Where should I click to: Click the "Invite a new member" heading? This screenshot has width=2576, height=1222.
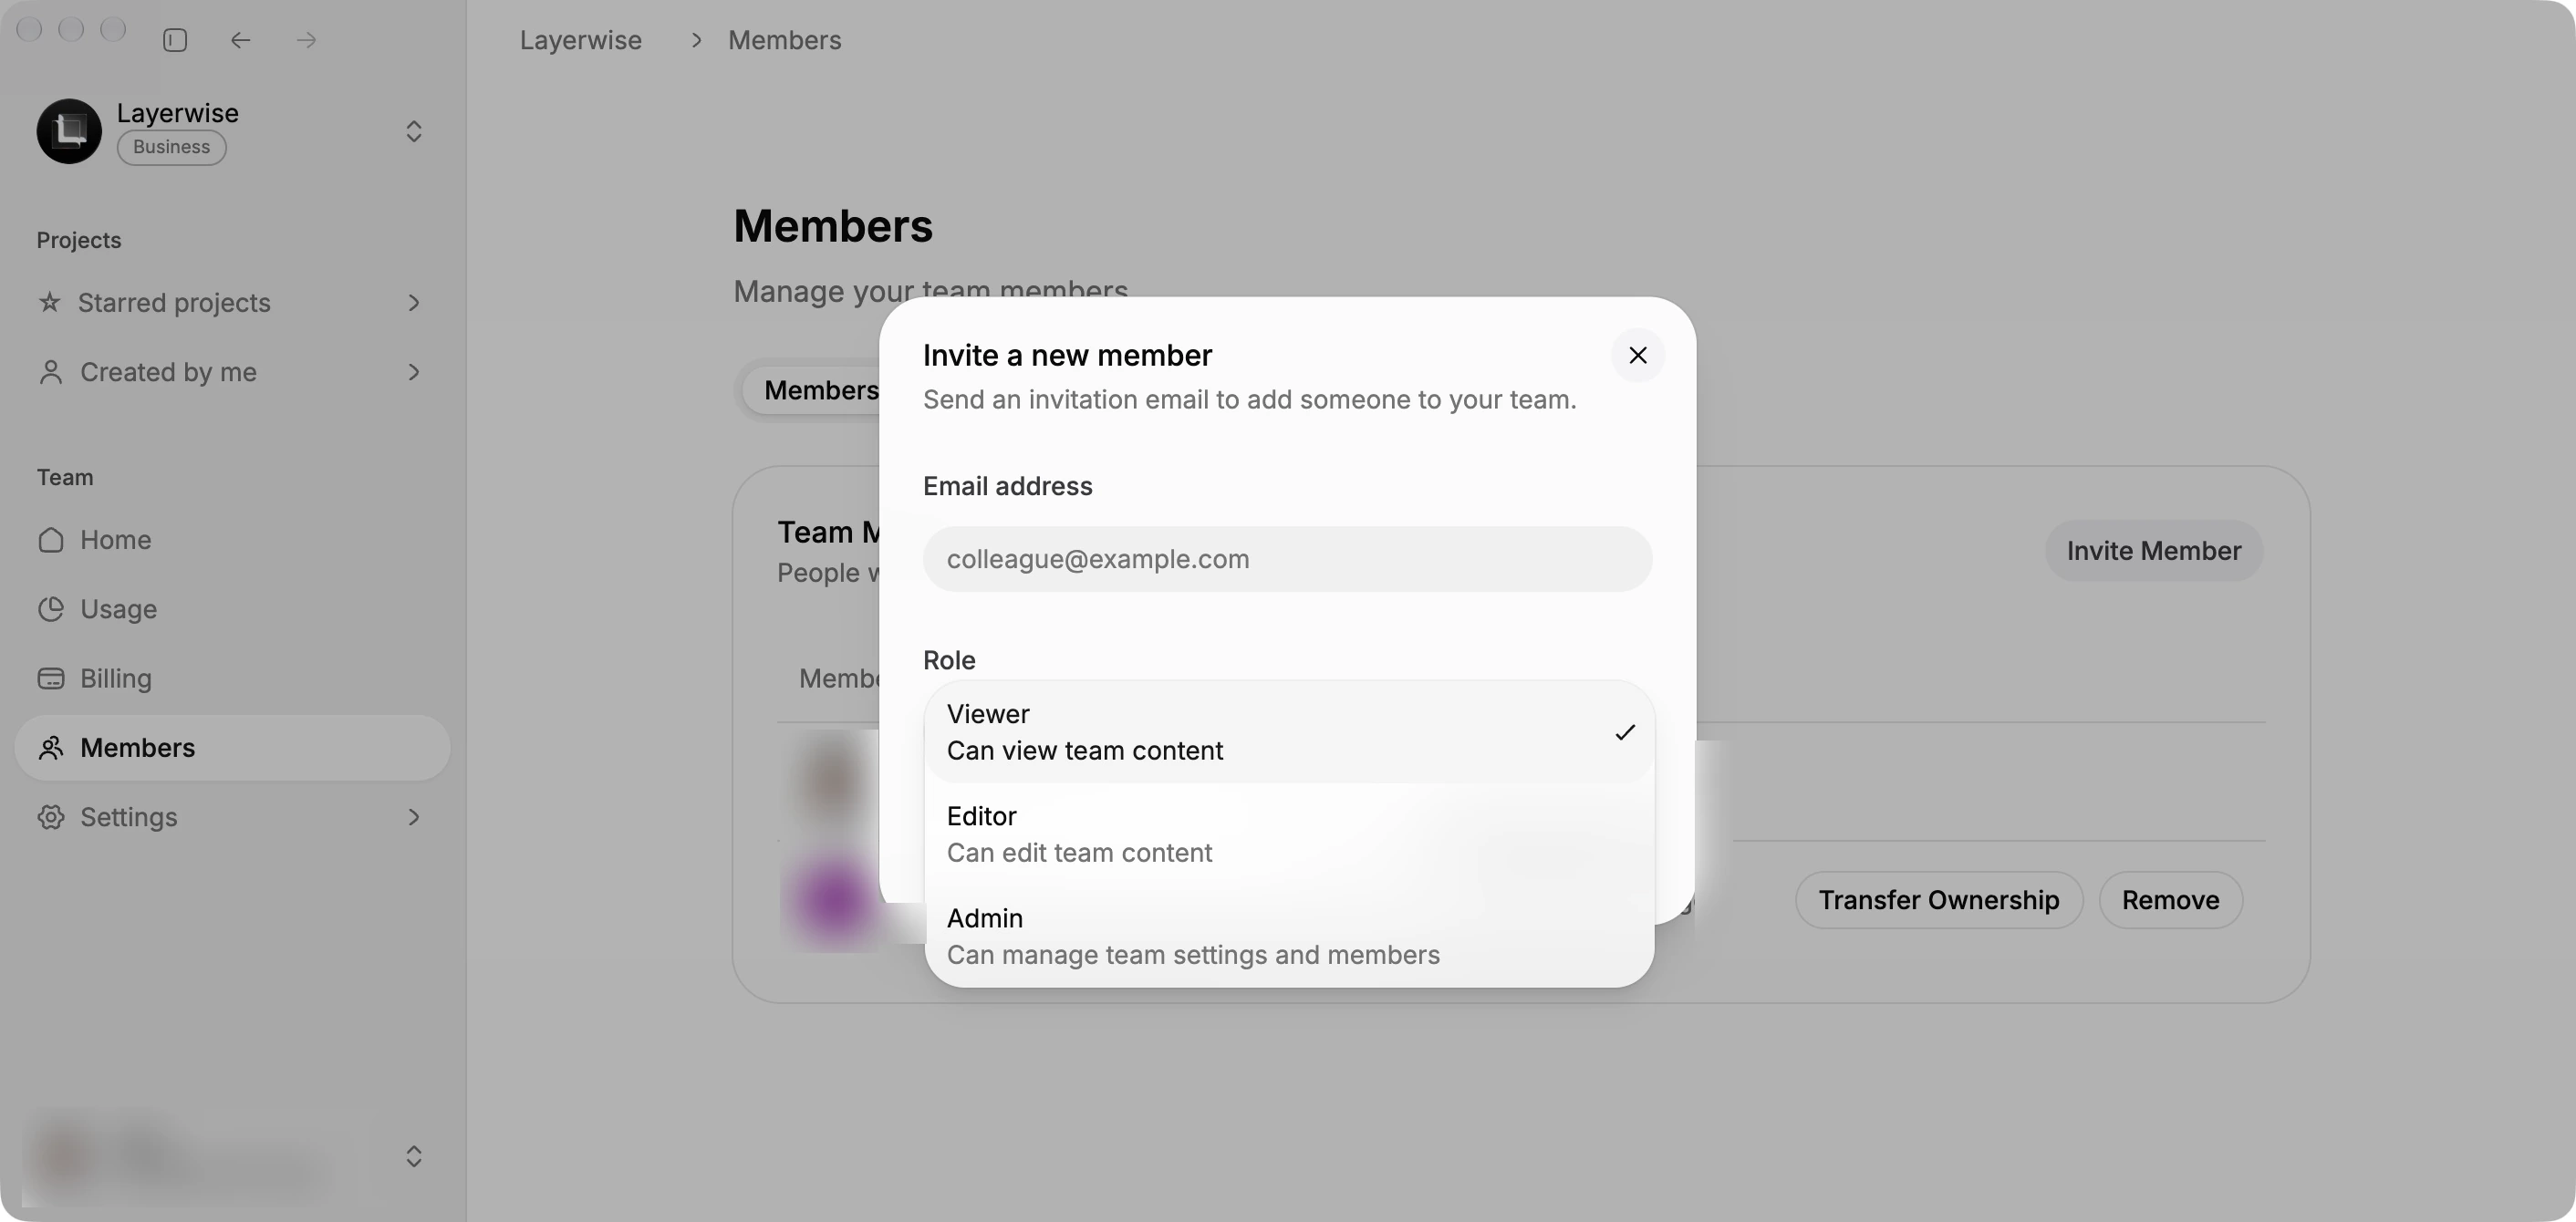(1067, 355)
